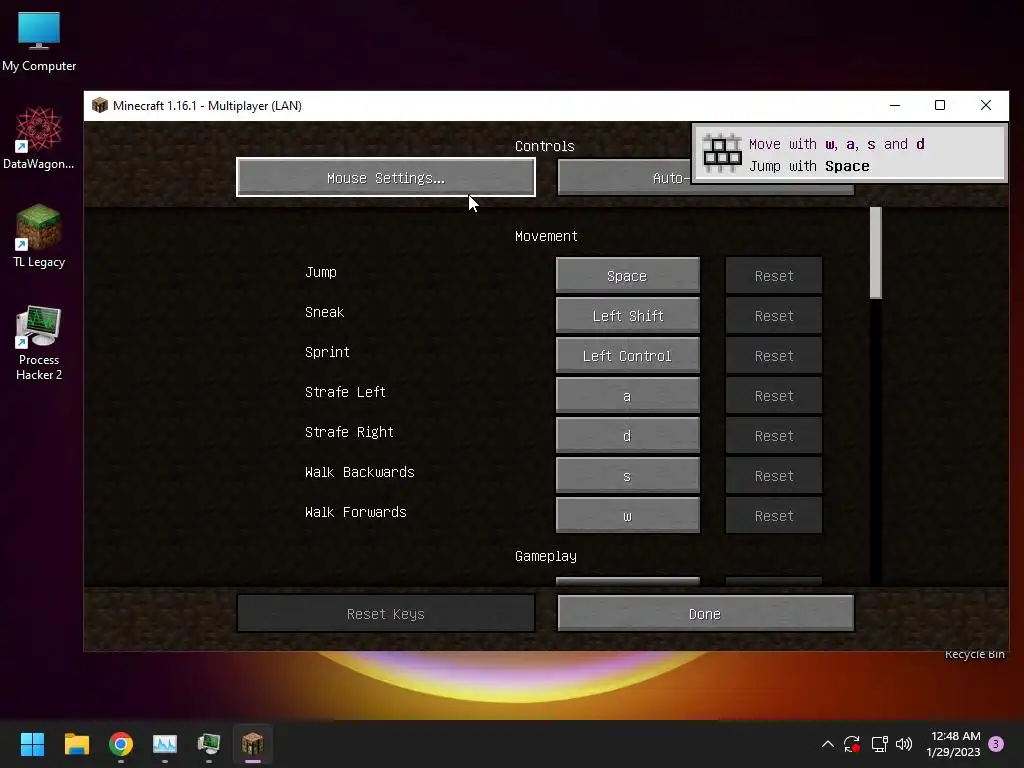
Task: Open File Explorer from taskbar
Action: (76, 744)
